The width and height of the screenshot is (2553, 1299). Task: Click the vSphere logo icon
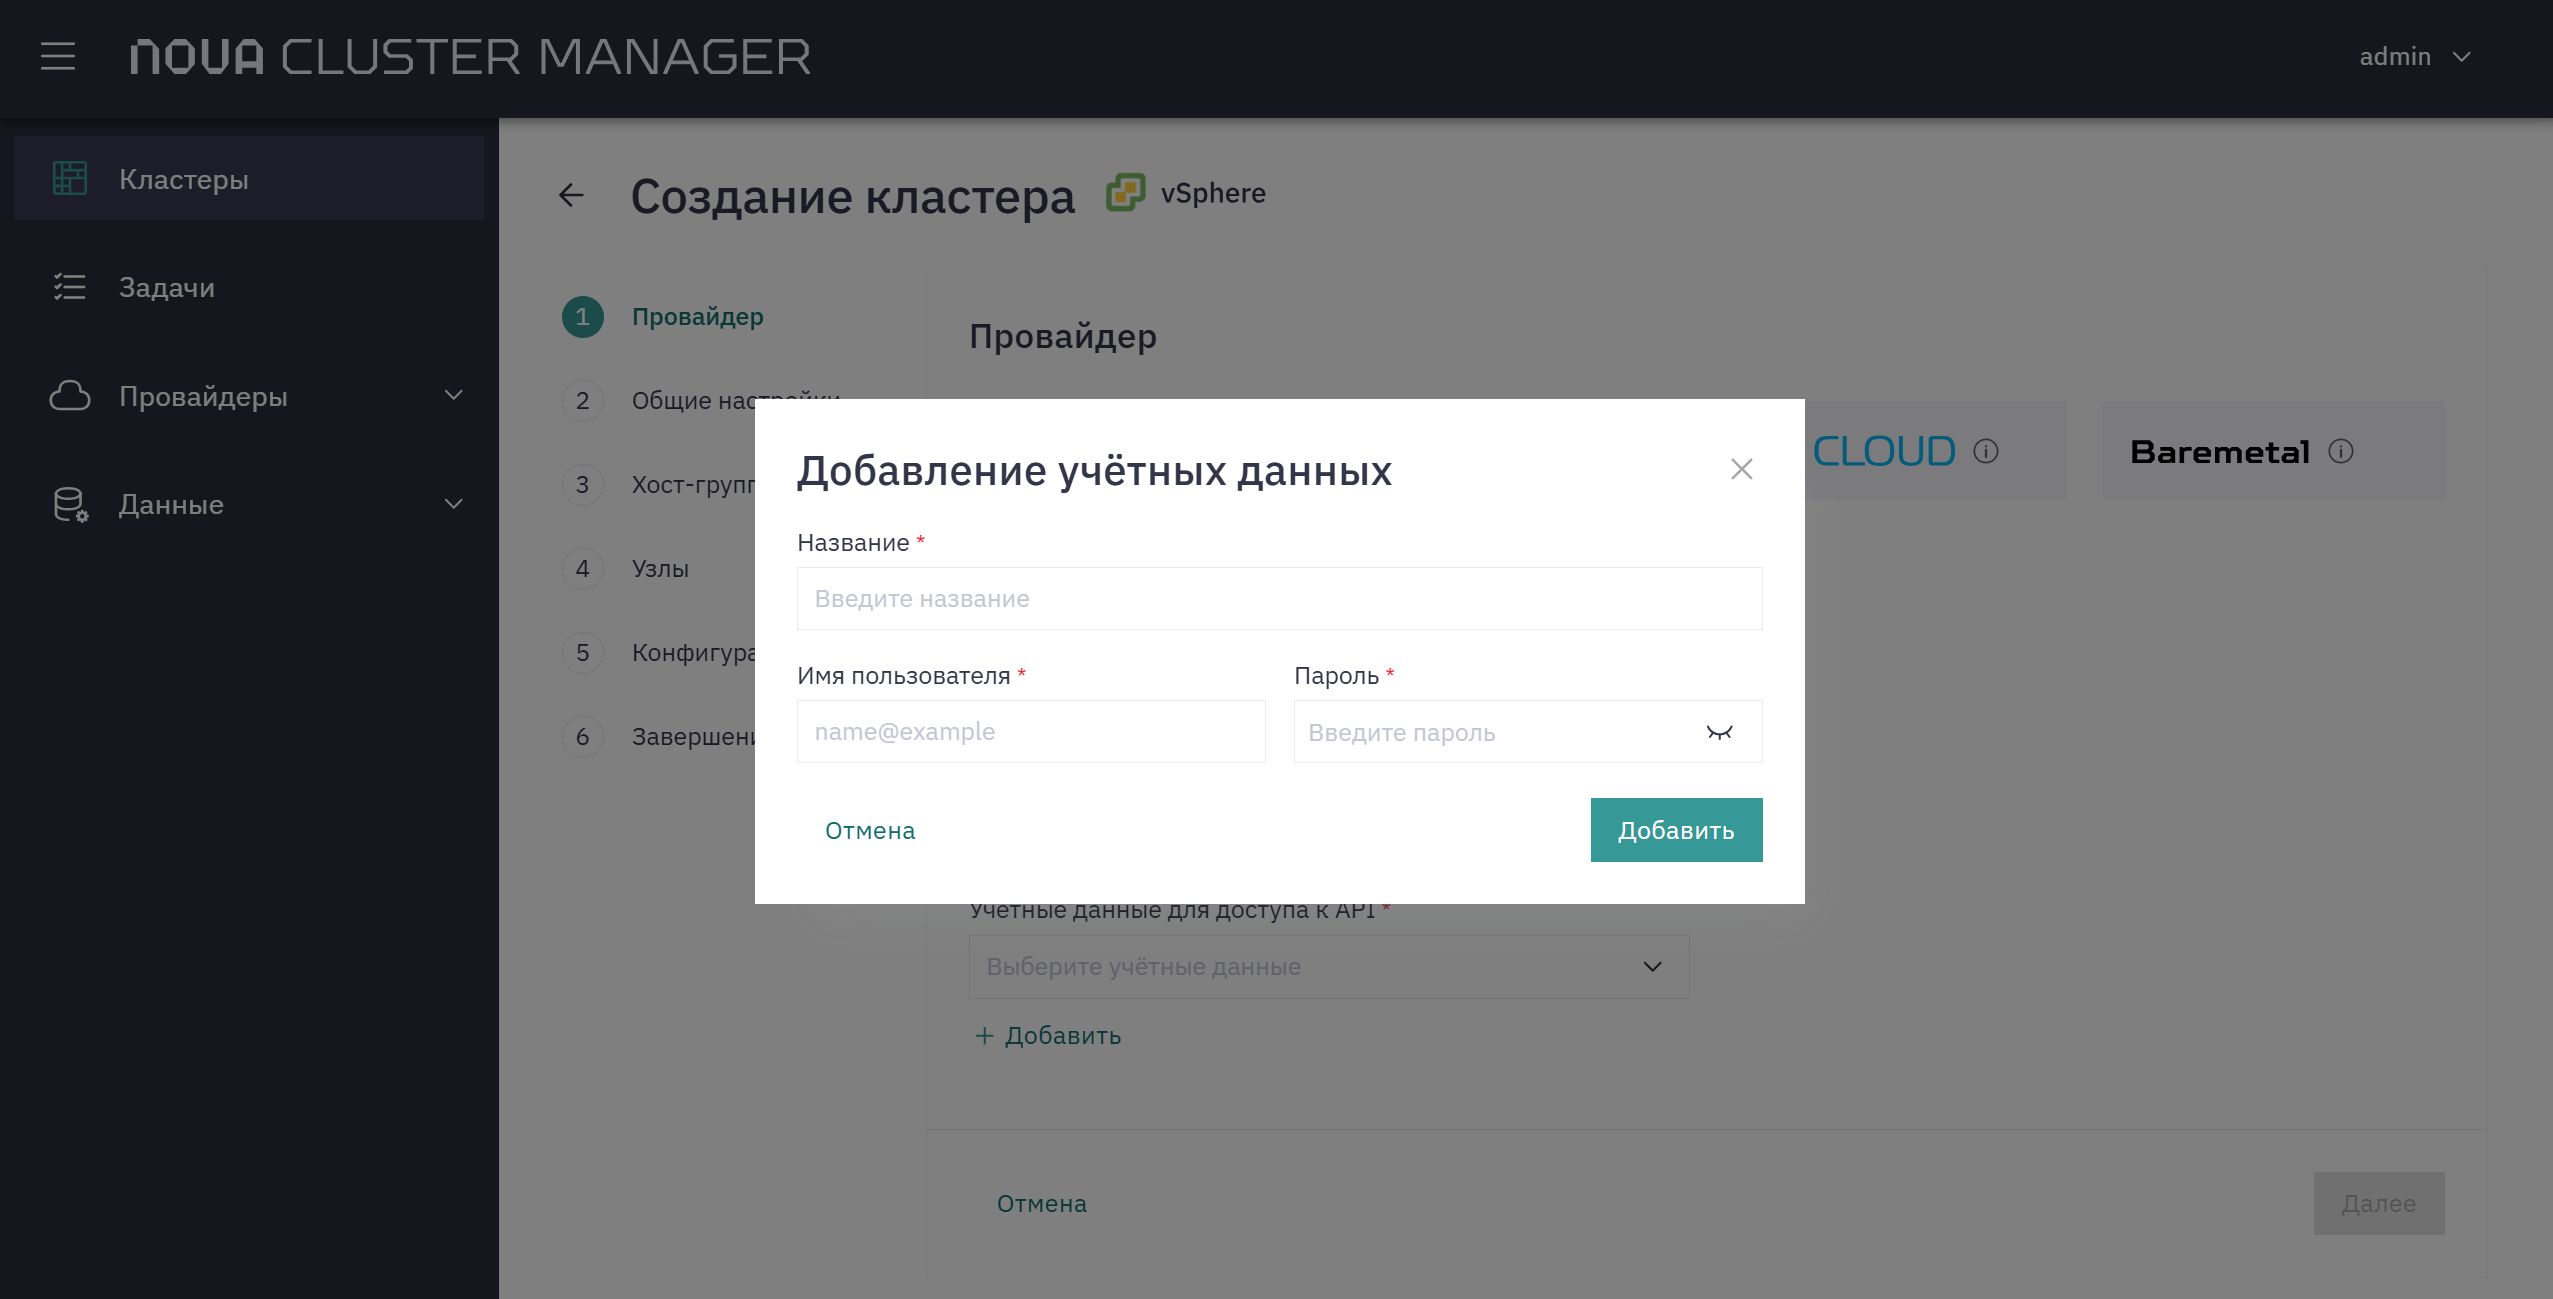[x=1126, y=192]
